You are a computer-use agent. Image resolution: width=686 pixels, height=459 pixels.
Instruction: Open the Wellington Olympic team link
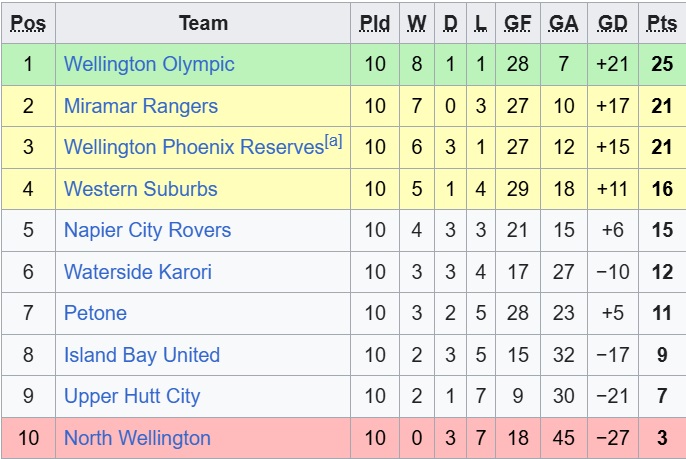click(149, 64)
